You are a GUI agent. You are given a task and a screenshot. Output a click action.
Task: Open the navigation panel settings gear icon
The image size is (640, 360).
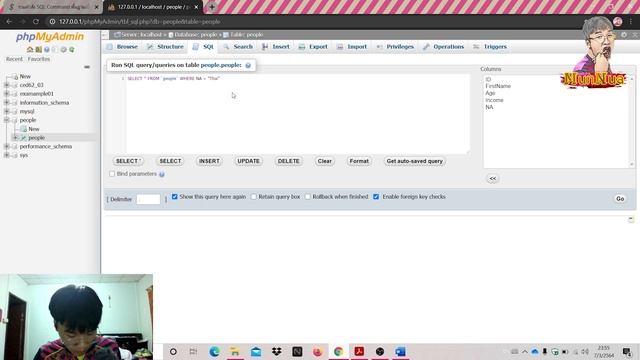(x=63, y=49)
